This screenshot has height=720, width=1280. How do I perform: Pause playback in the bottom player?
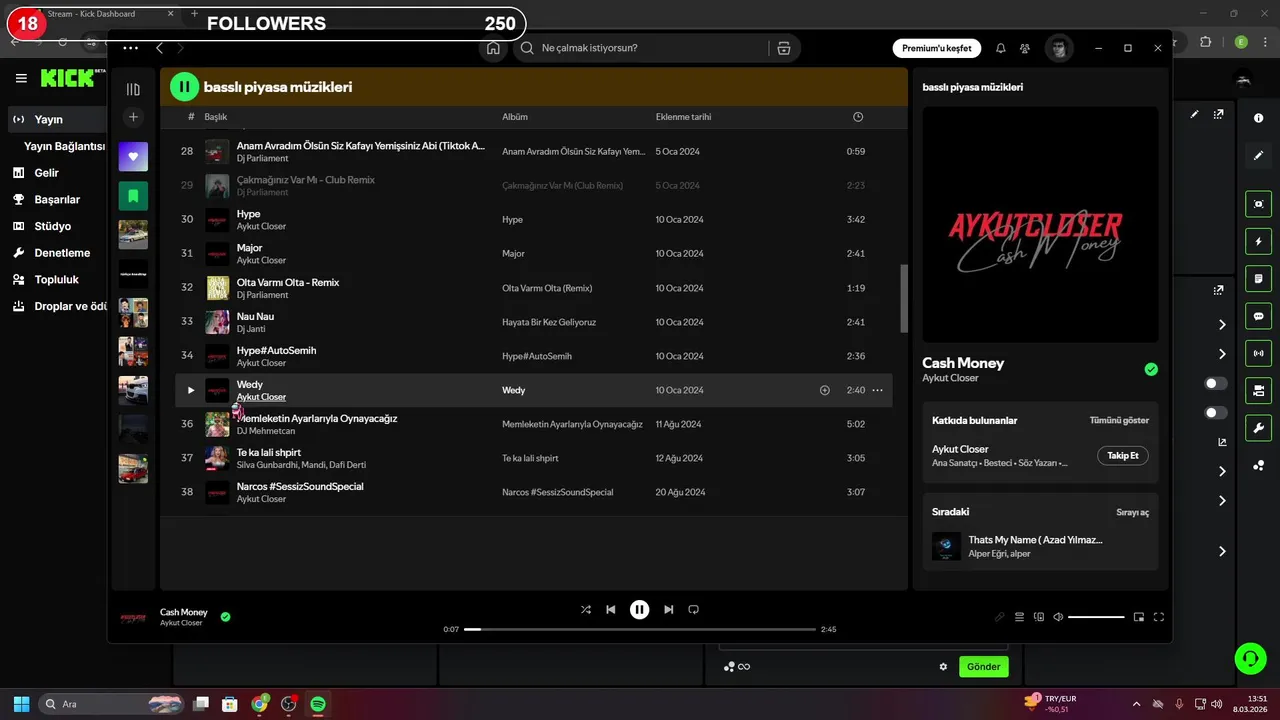(x=639, y=609)
